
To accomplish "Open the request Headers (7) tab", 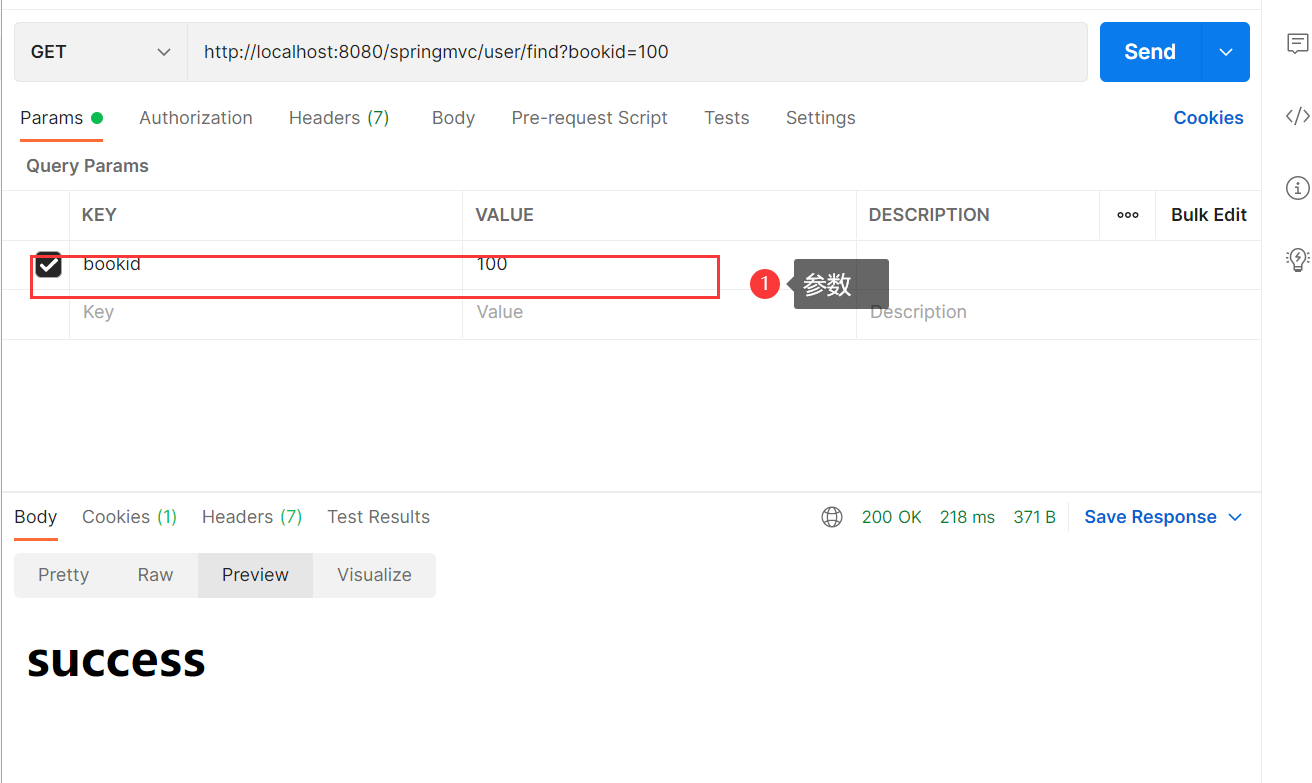I will point(339,118).
